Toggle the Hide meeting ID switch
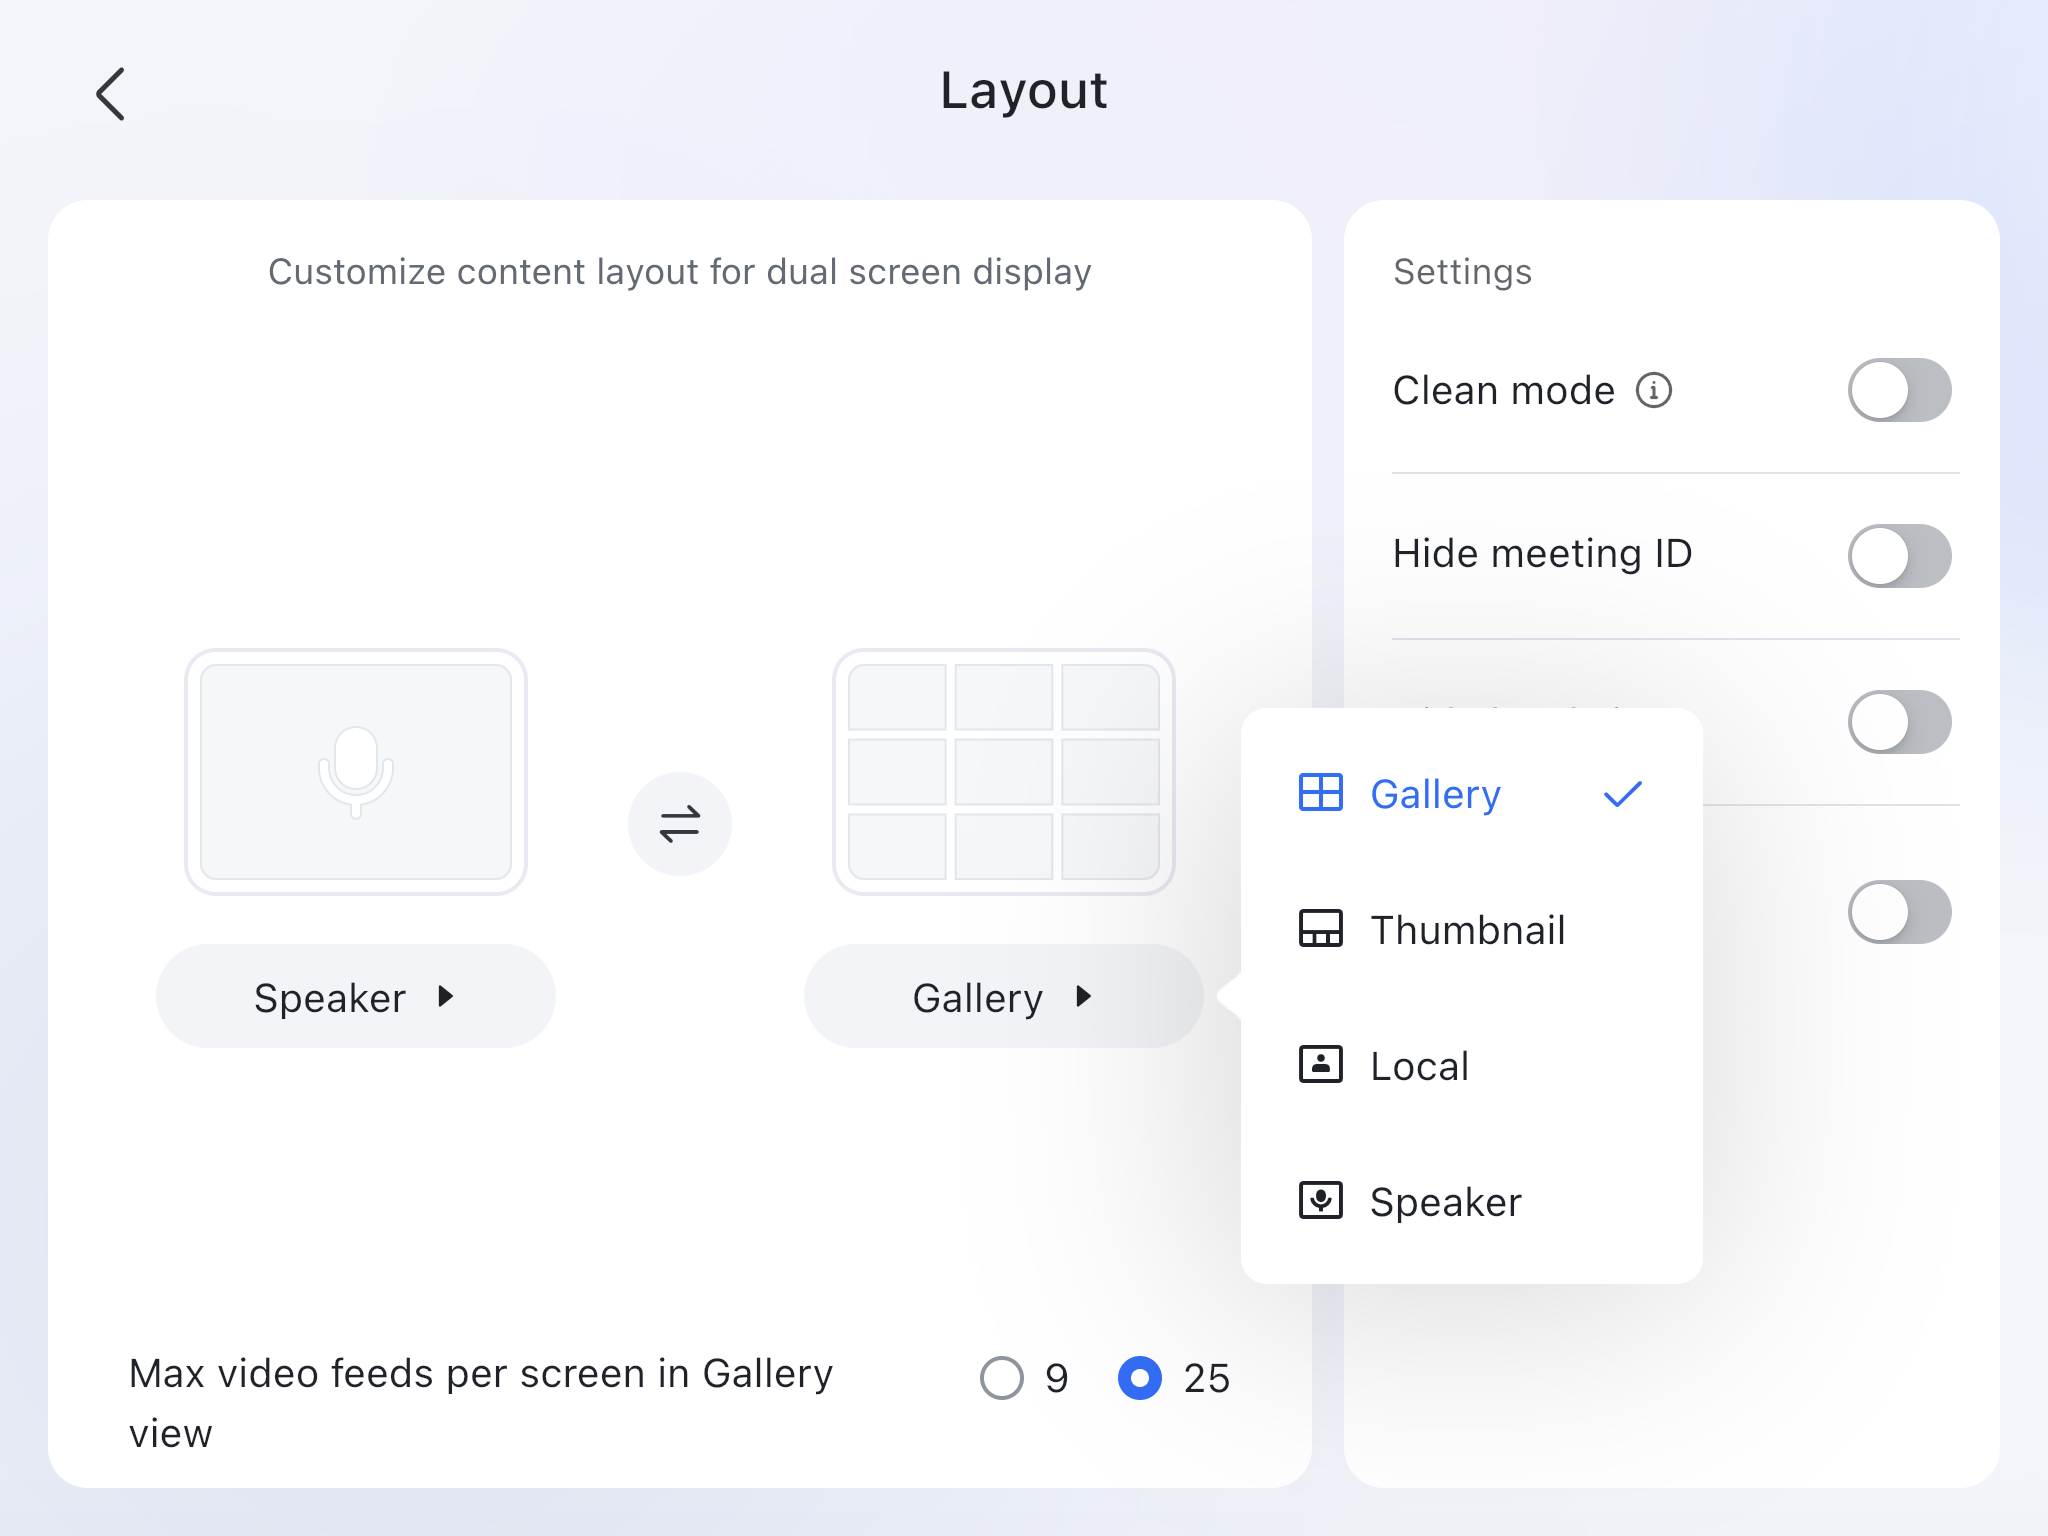 (x=1899, y=556)
